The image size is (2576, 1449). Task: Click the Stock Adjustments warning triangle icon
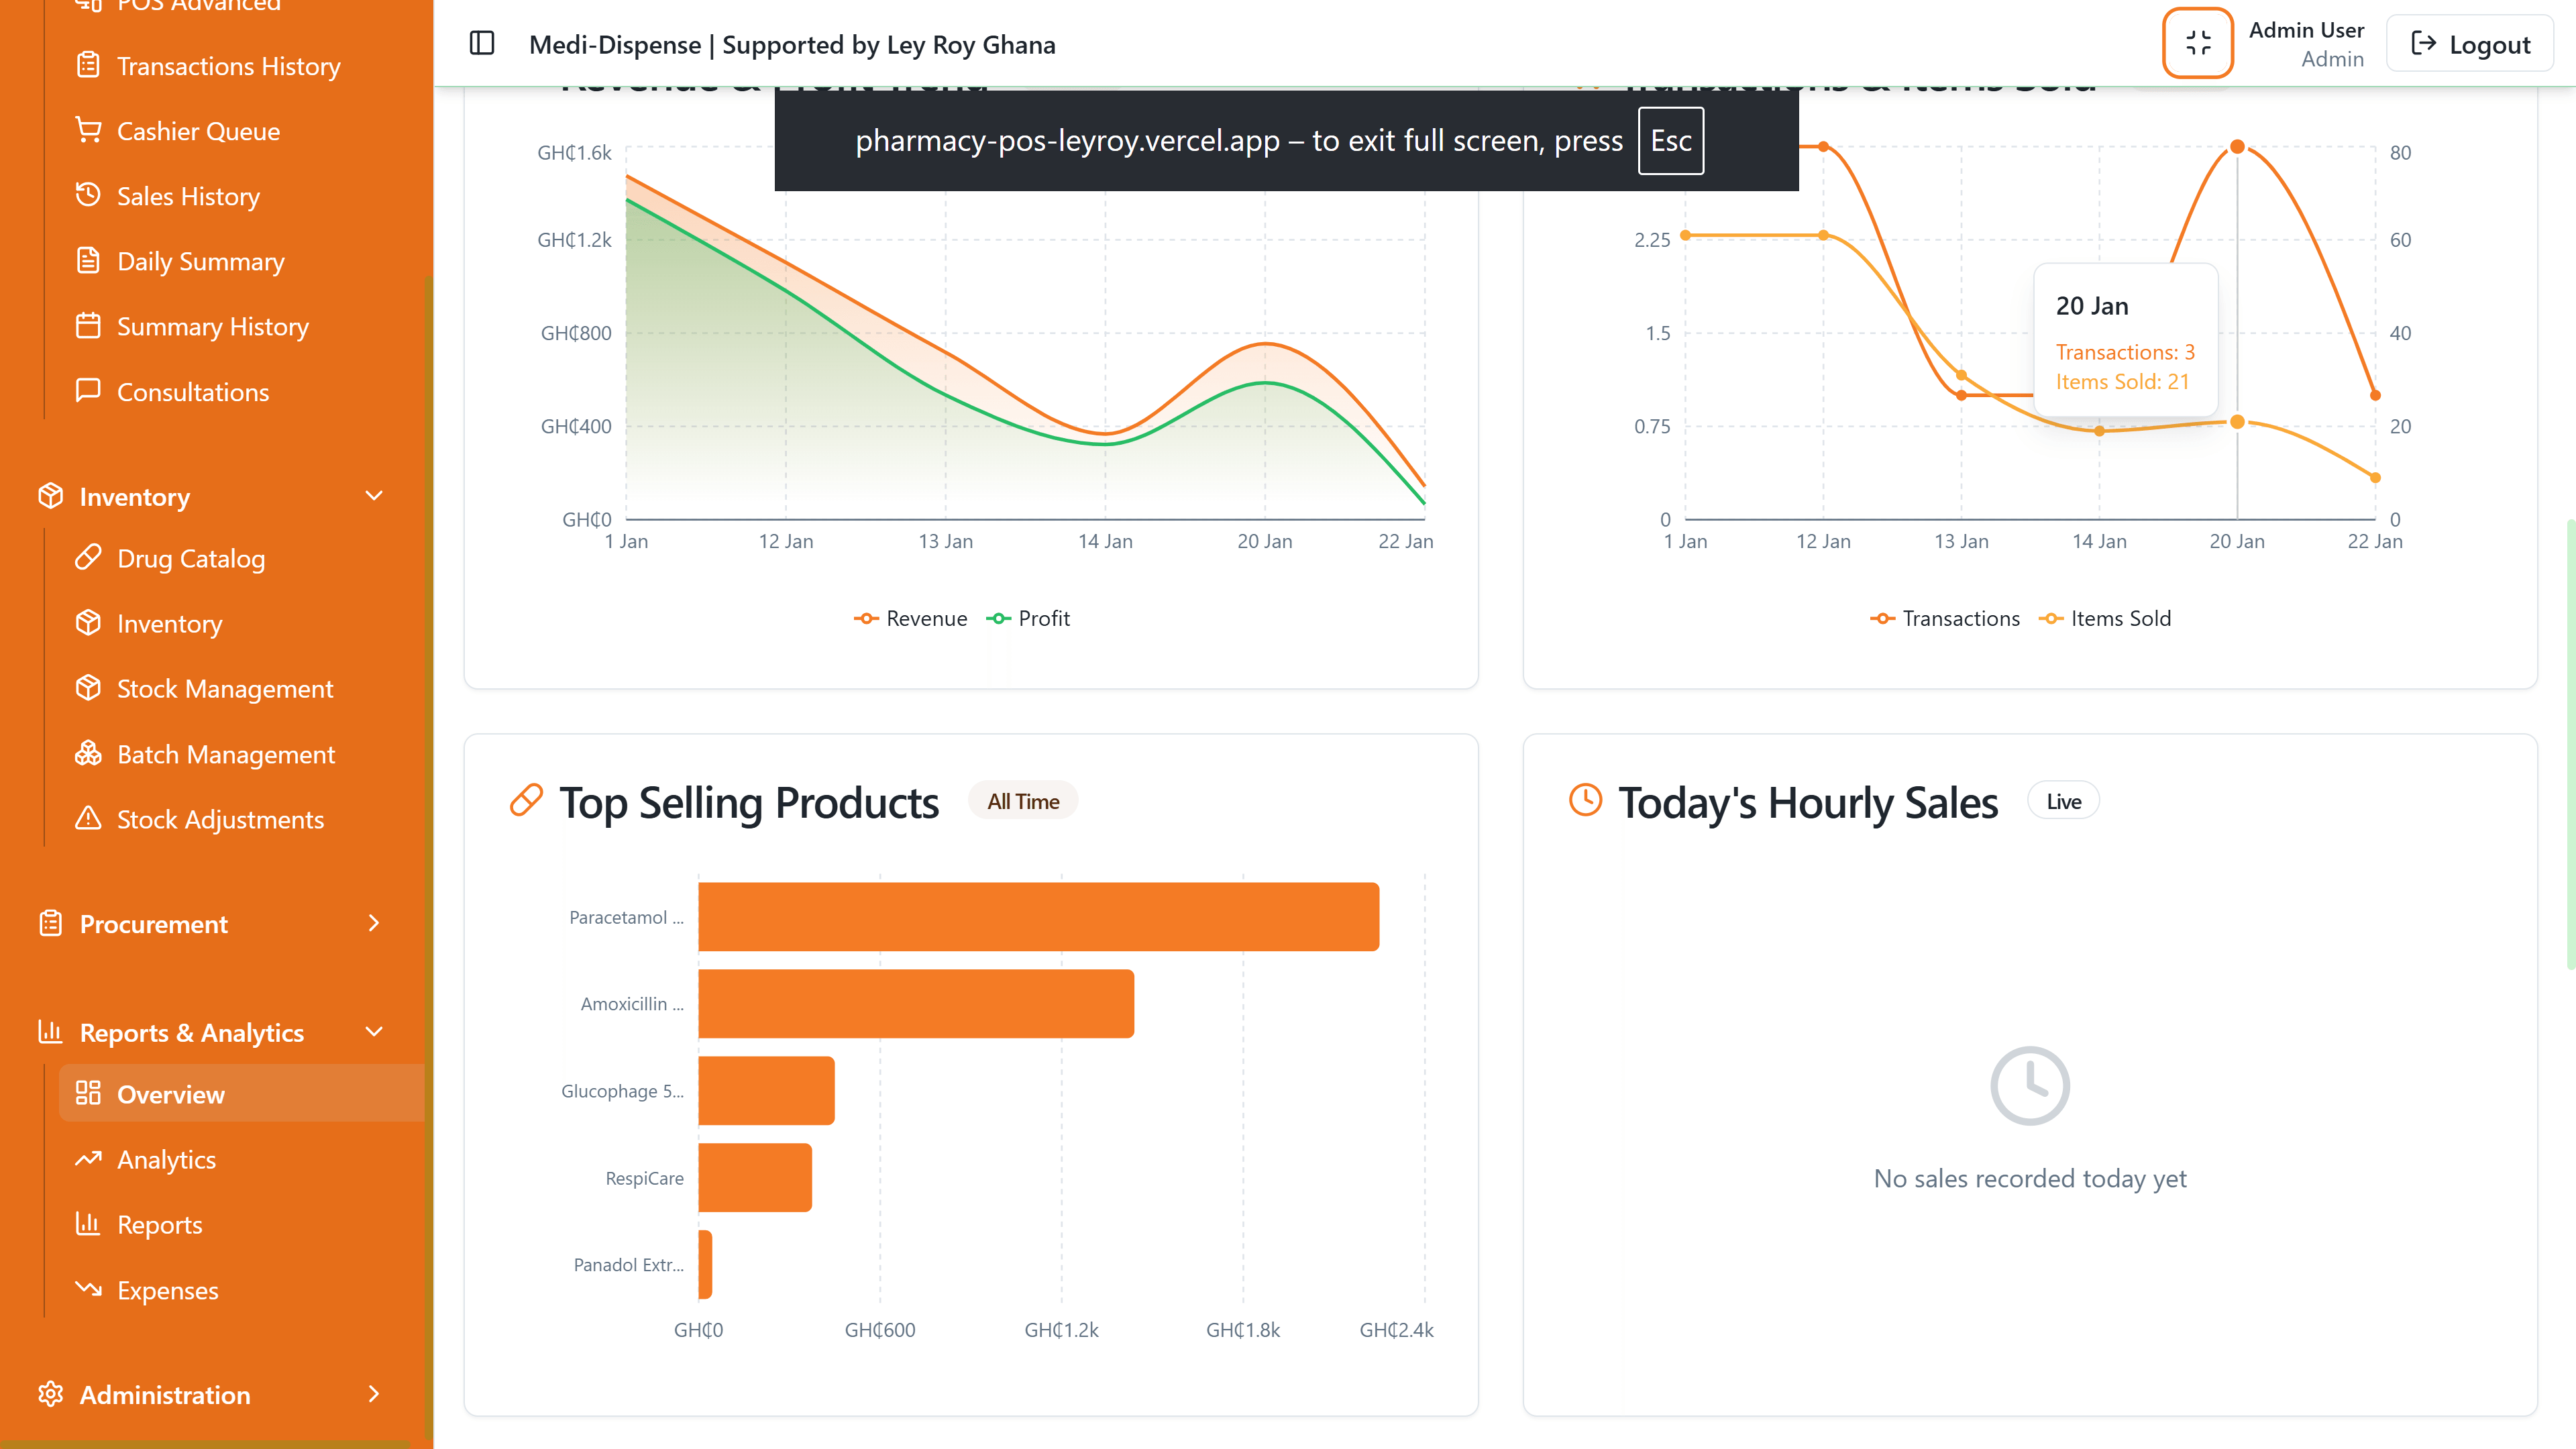coord(88,819)
